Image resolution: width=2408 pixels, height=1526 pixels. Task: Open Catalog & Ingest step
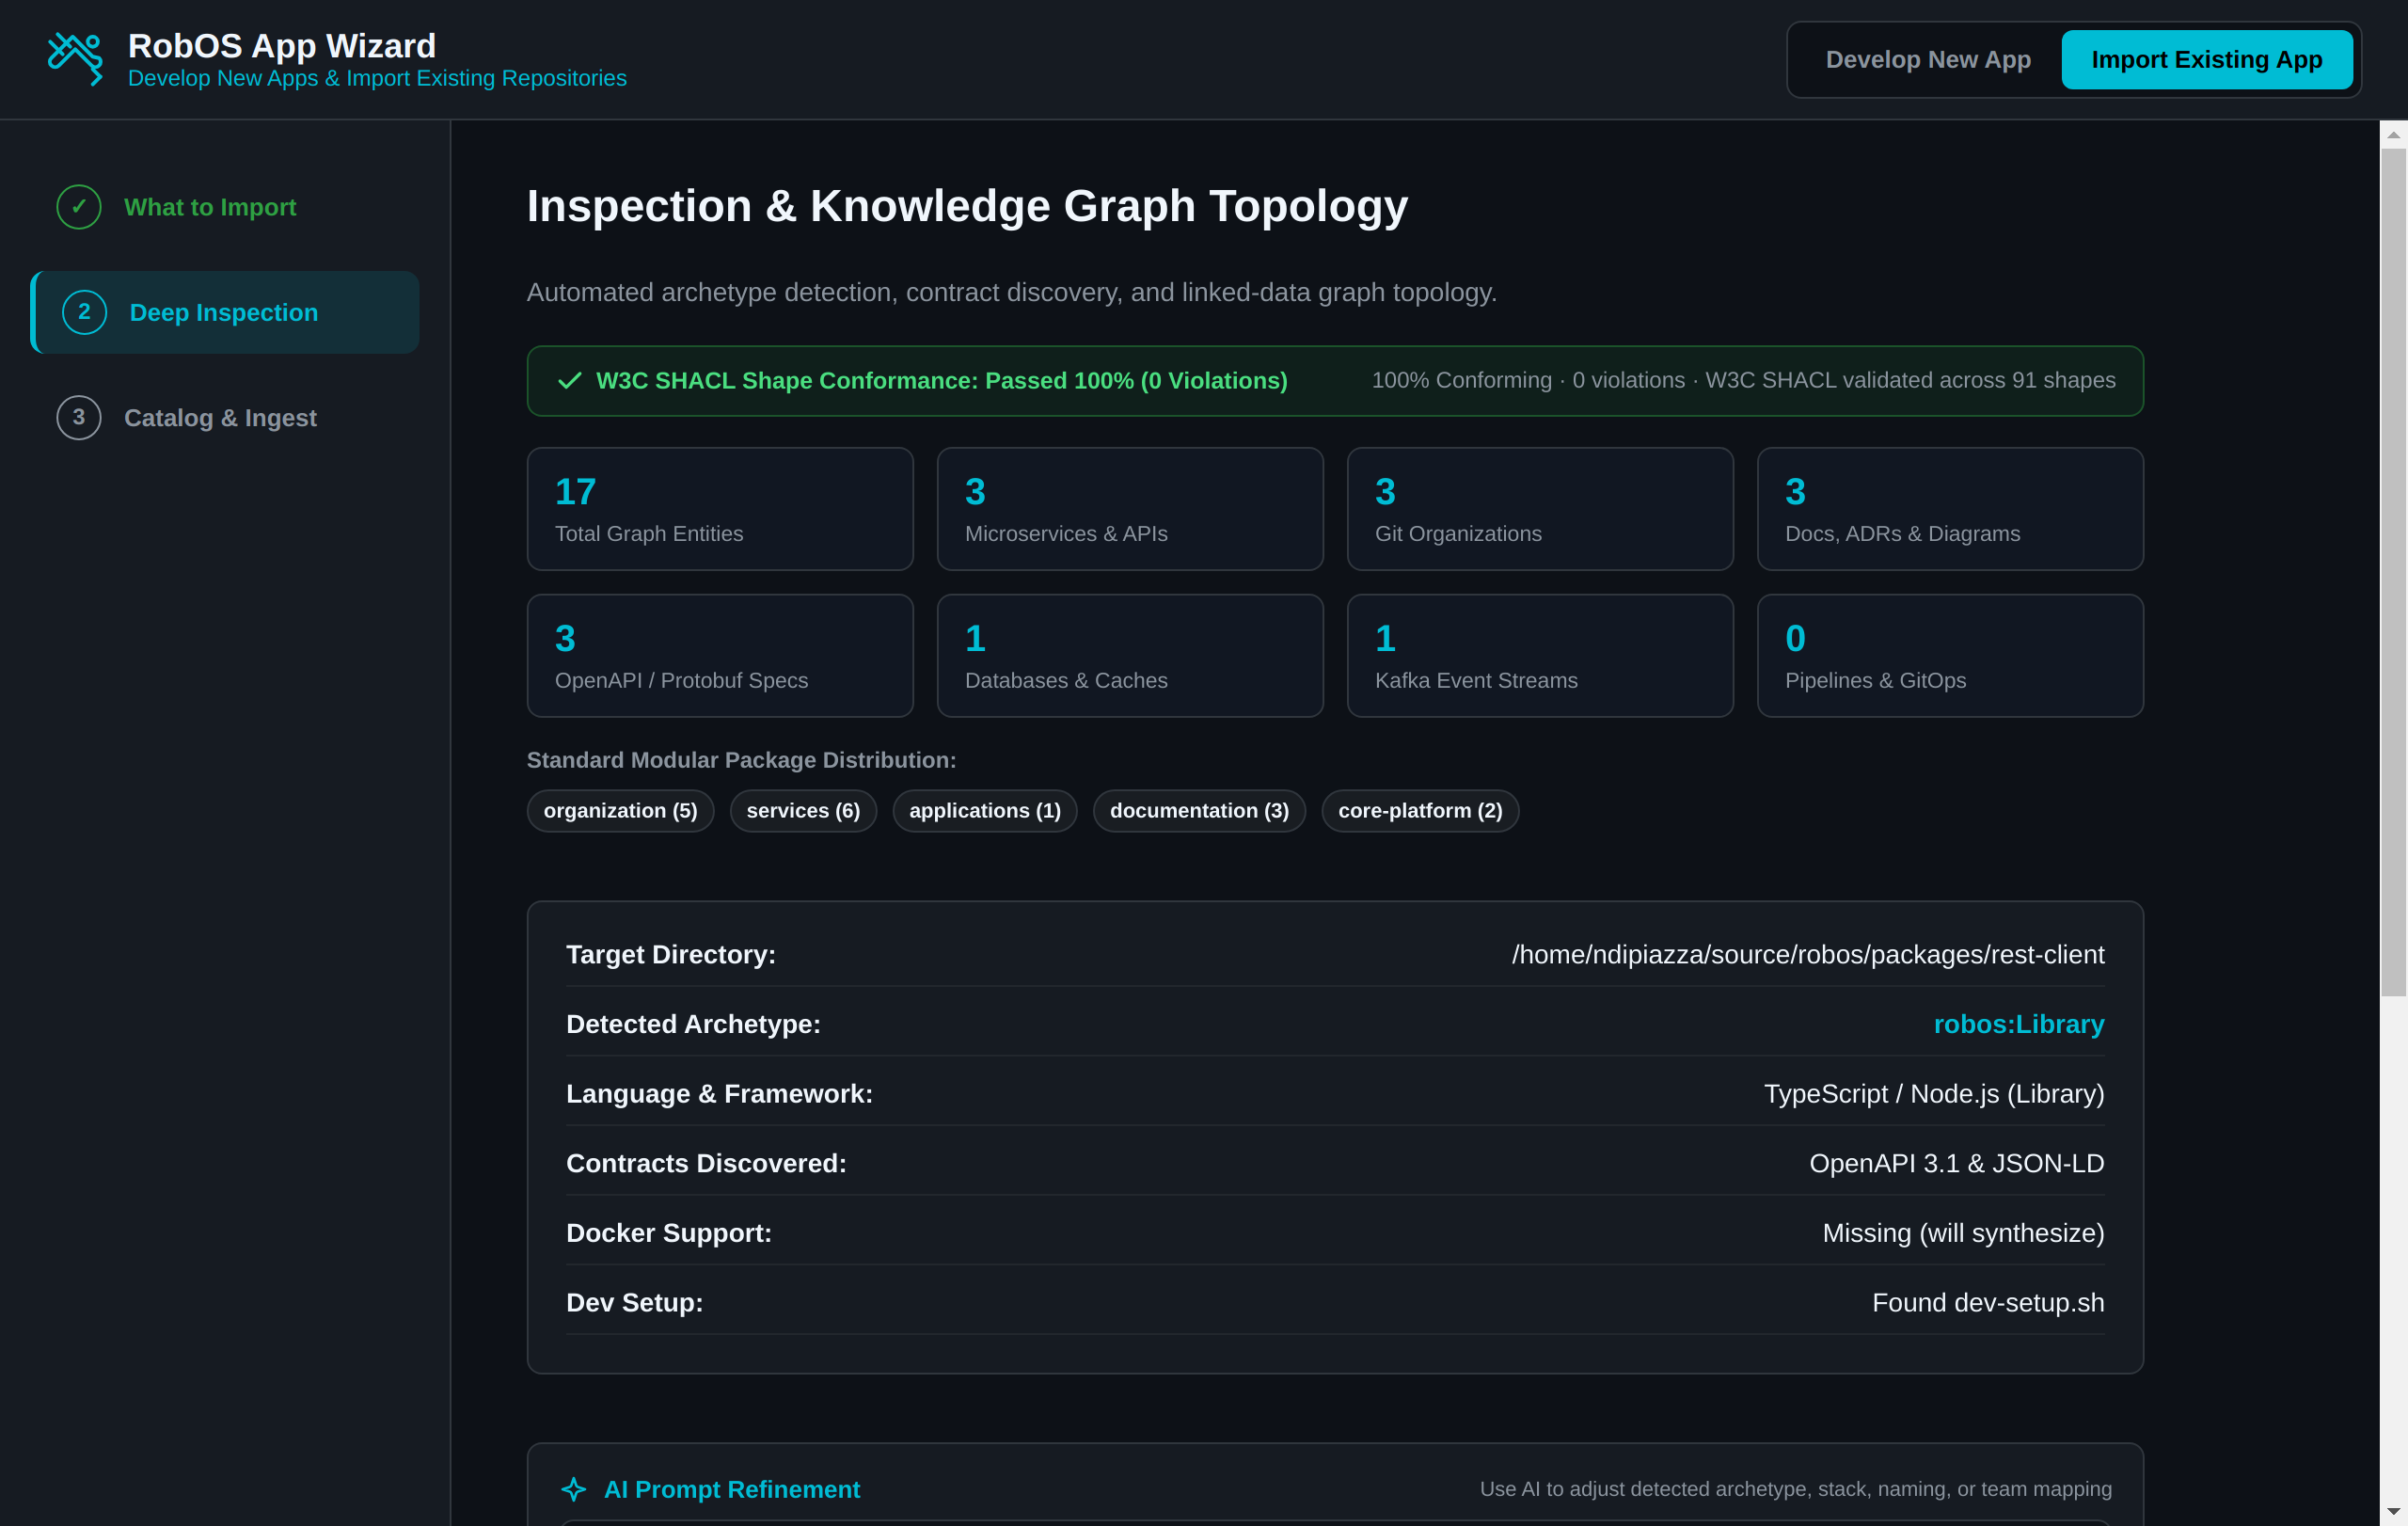[x=225, y=418]
